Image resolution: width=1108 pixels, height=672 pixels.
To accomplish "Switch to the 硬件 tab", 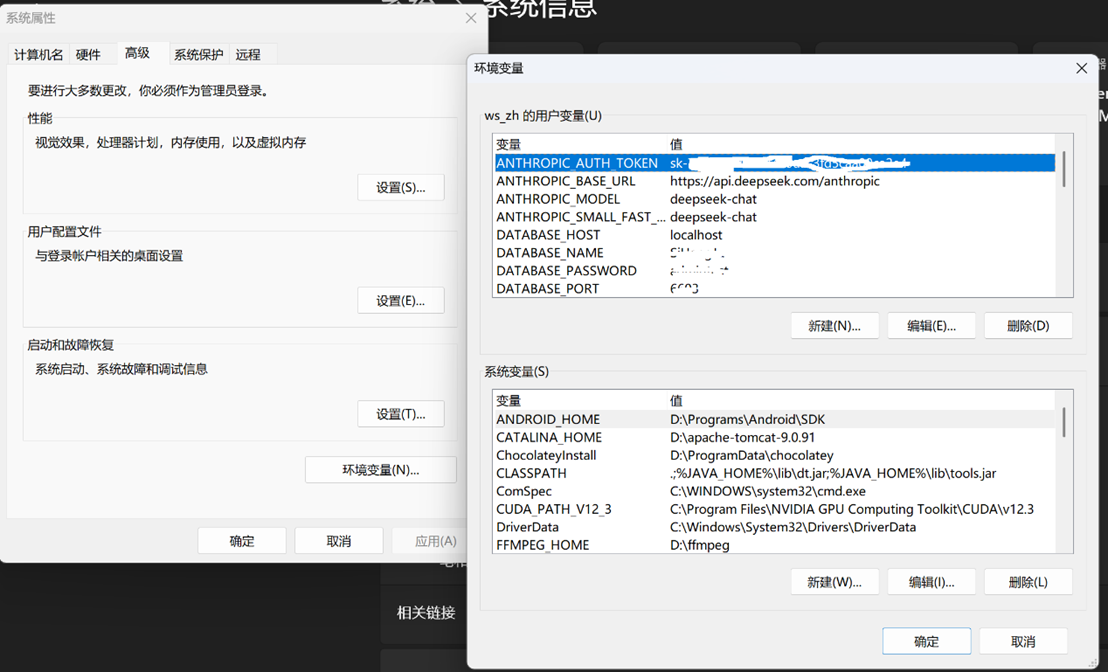I will point(91,54).
